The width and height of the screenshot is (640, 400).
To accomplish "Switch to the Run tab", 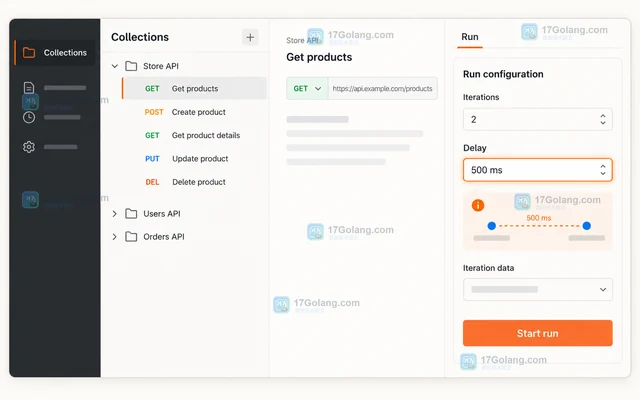I will click(470, 37).
